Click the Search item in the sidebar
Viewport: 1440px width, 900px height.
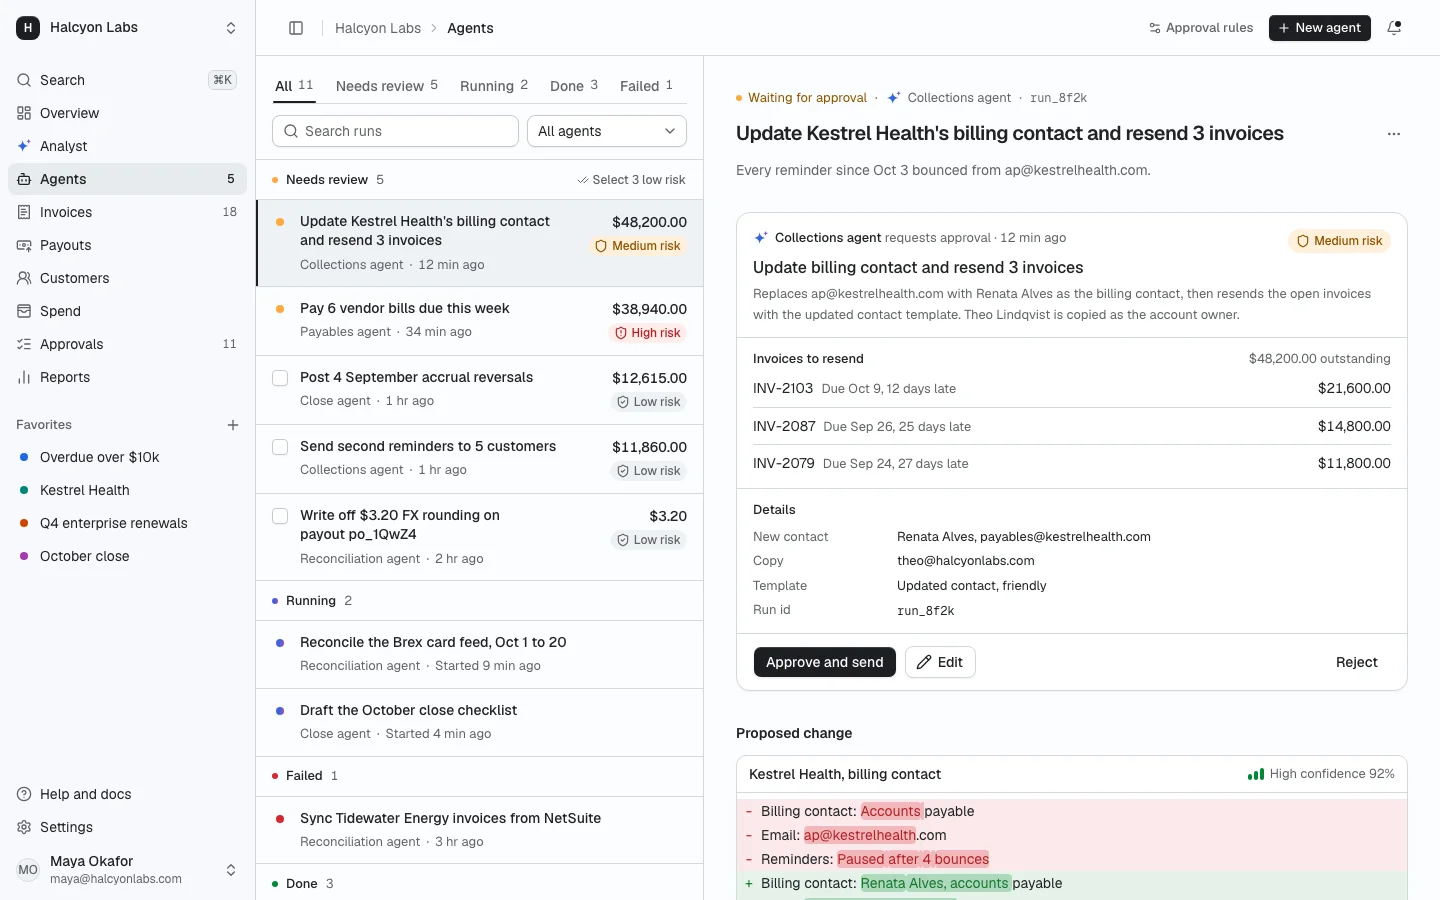(x=127, y=80)
